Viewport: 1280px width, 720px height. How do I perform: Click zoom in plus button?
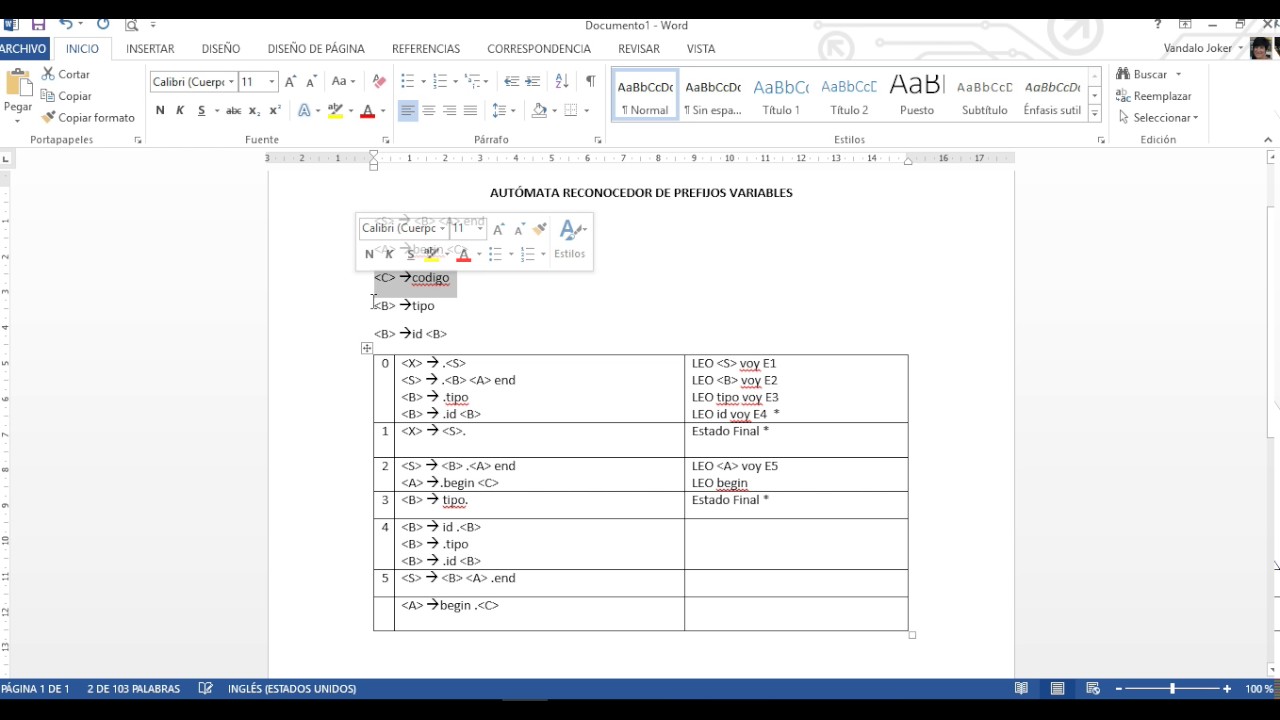tap(1227, 689)
